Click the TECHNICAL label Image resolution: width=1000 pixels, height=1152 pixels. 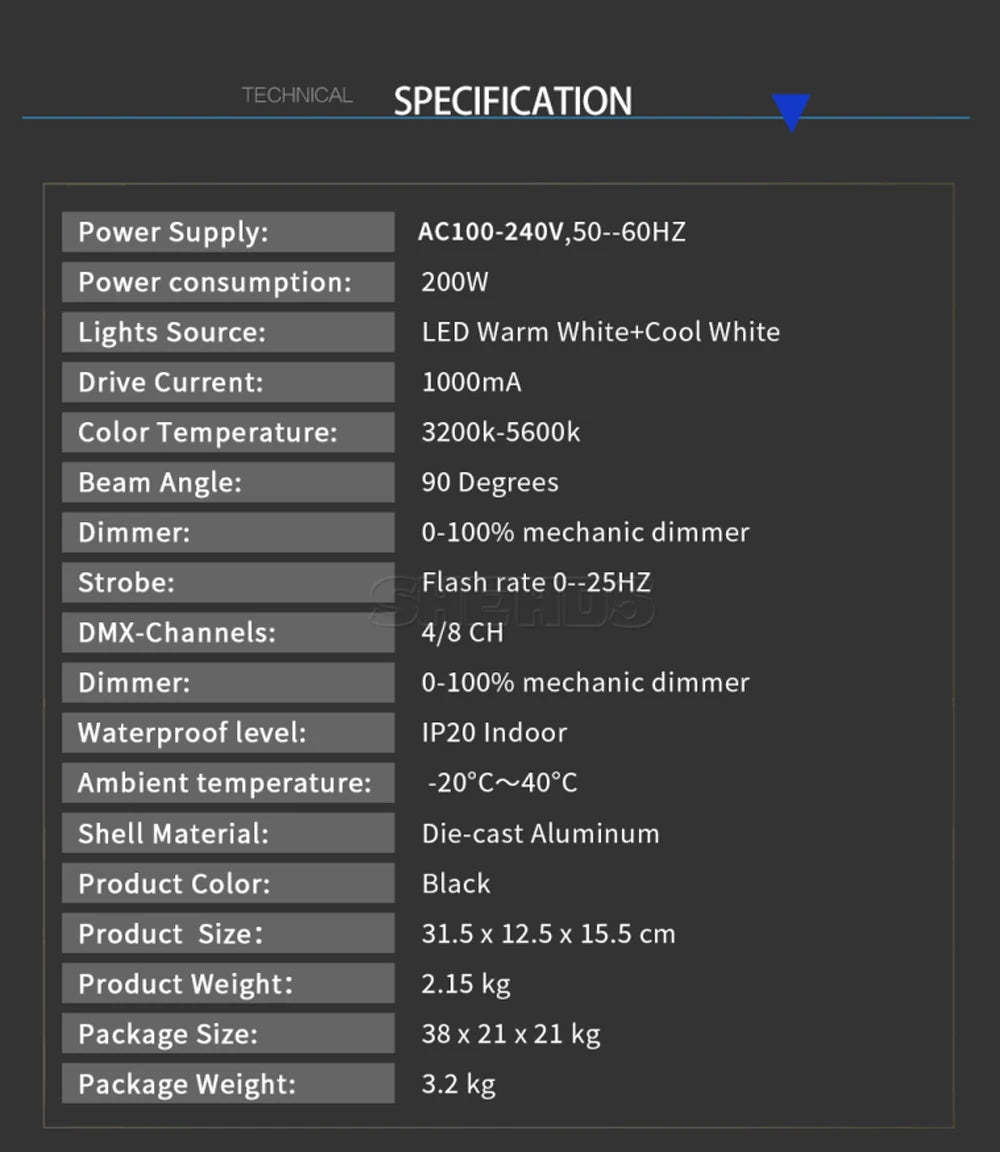(298, 96)
